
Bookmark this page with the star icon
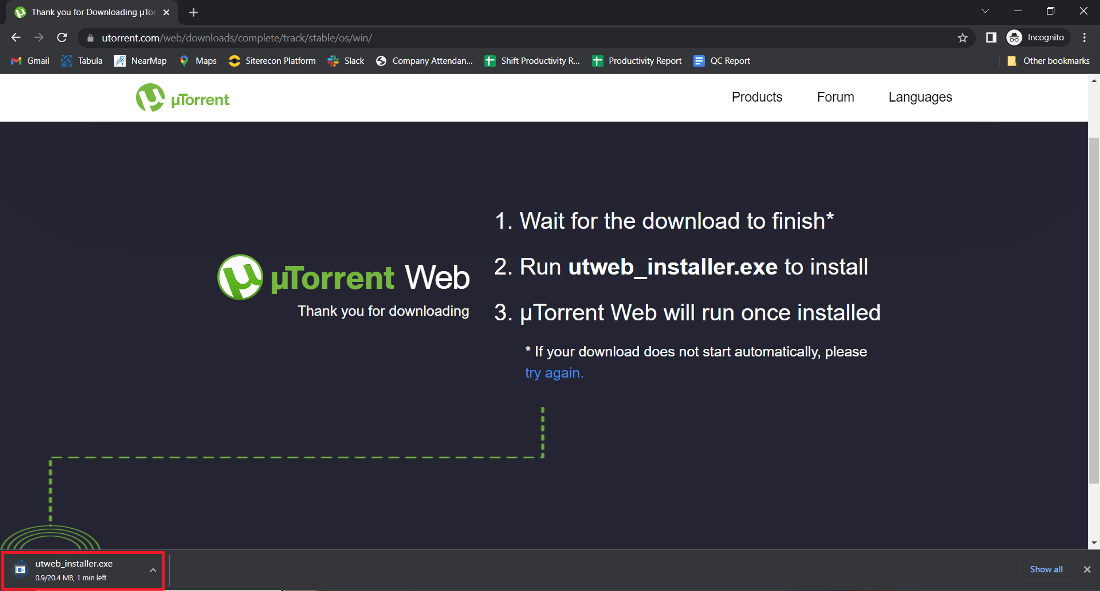point(962,37)
